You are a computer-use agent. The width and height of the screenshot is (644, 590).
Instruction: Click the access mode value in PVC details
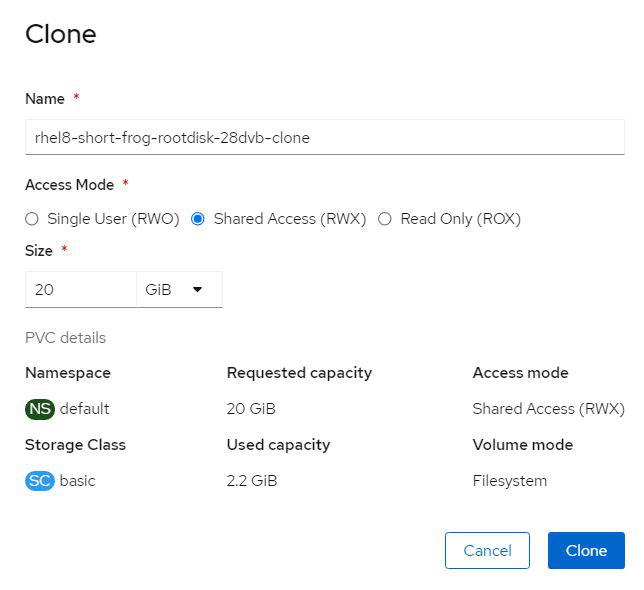[548, 408]
